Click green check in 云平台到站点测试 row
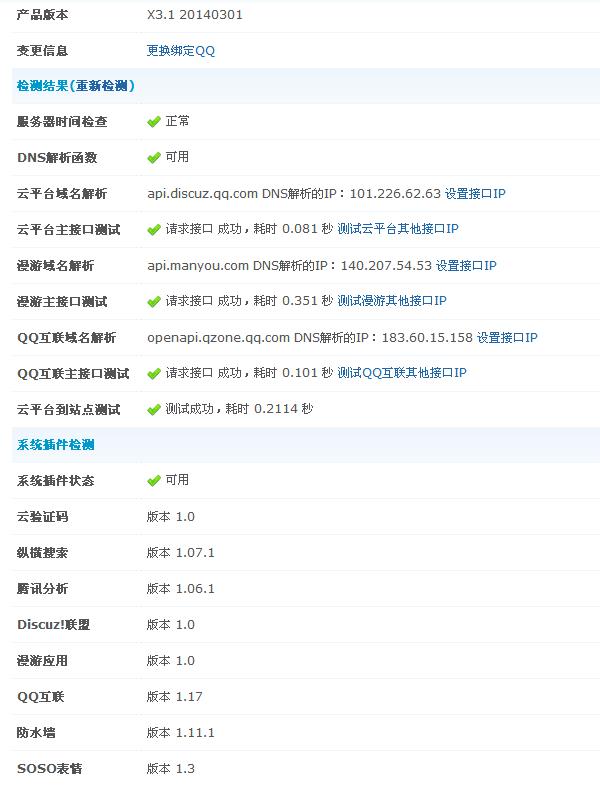The height and width of the screenshot is (788, 600). point(154,410)
